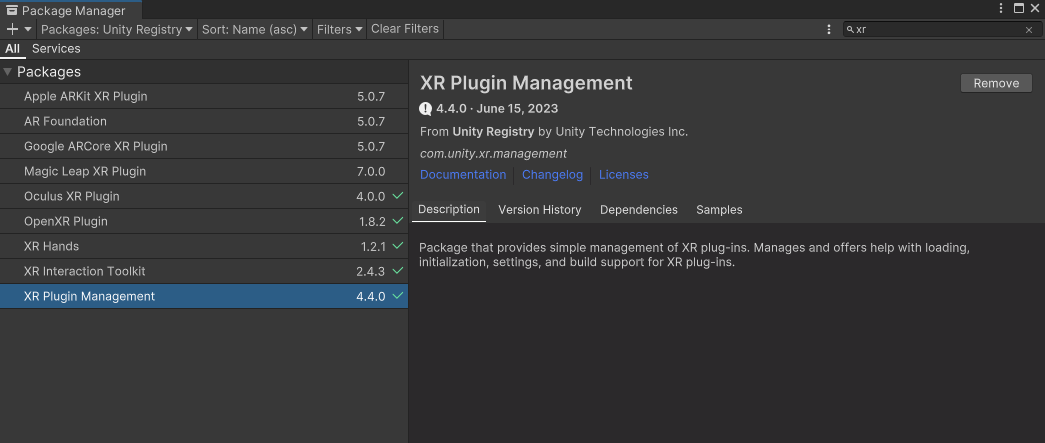Click the Remove button
Viewport: 1045px width, 443px height.
(996, 83)
